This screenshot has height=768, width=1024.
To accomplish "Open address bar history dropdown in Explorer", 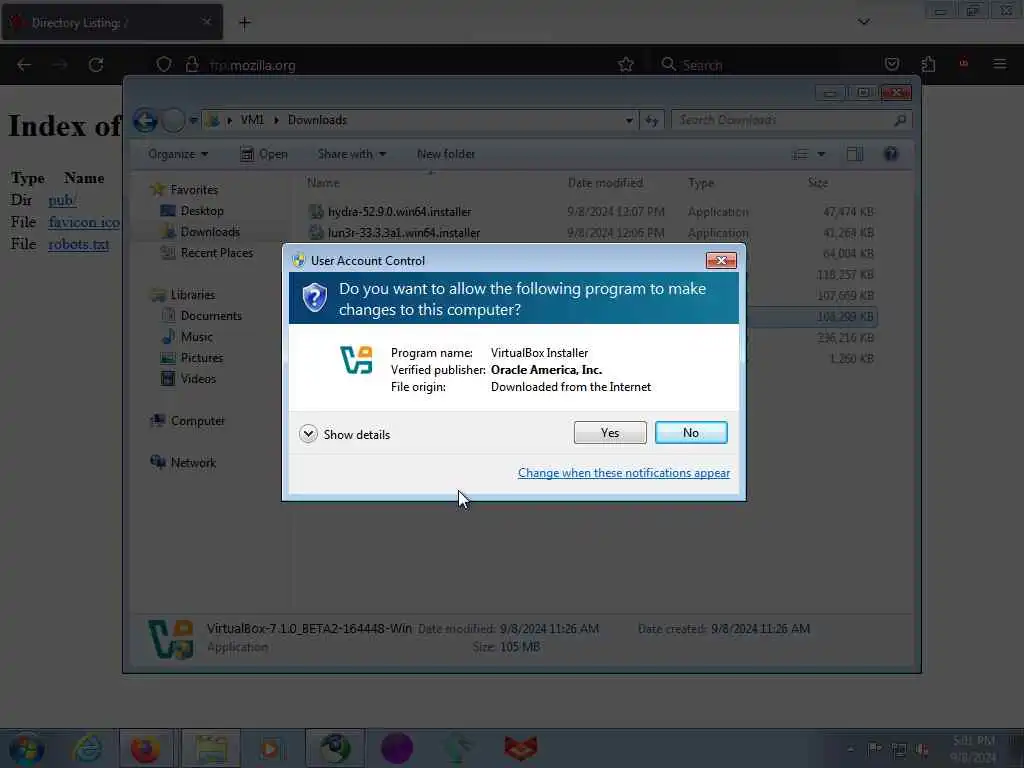I will coord(629,120).
